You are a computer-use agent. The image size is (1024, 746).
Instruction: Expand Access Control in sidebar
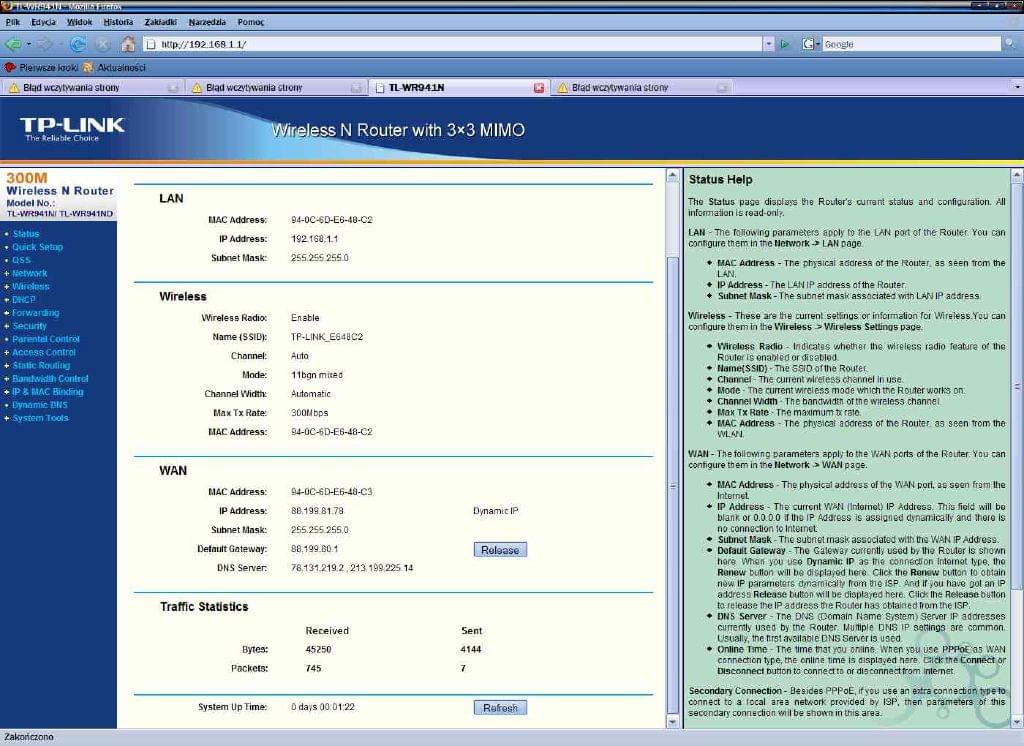pyautogui.click(x=44, y=352)
